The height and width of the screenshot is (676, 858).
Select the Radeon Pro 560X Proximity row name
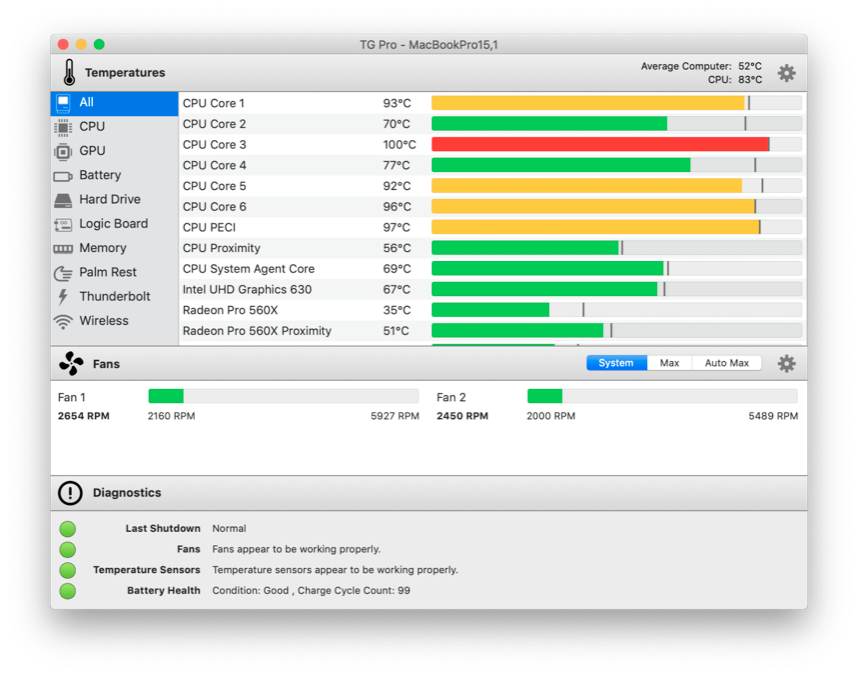click(x=257, y=331)
